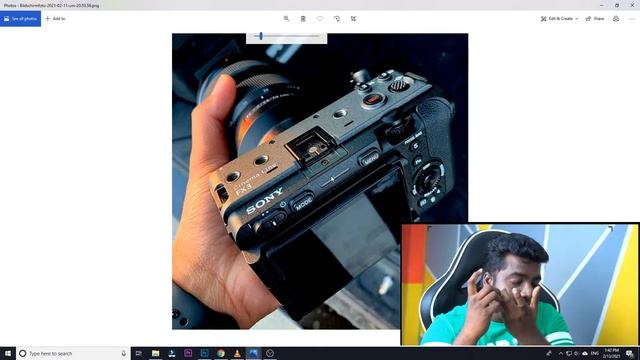Click the Zoom magnifier icon
The width and height of the screenshot is (640, 360).
287,19
